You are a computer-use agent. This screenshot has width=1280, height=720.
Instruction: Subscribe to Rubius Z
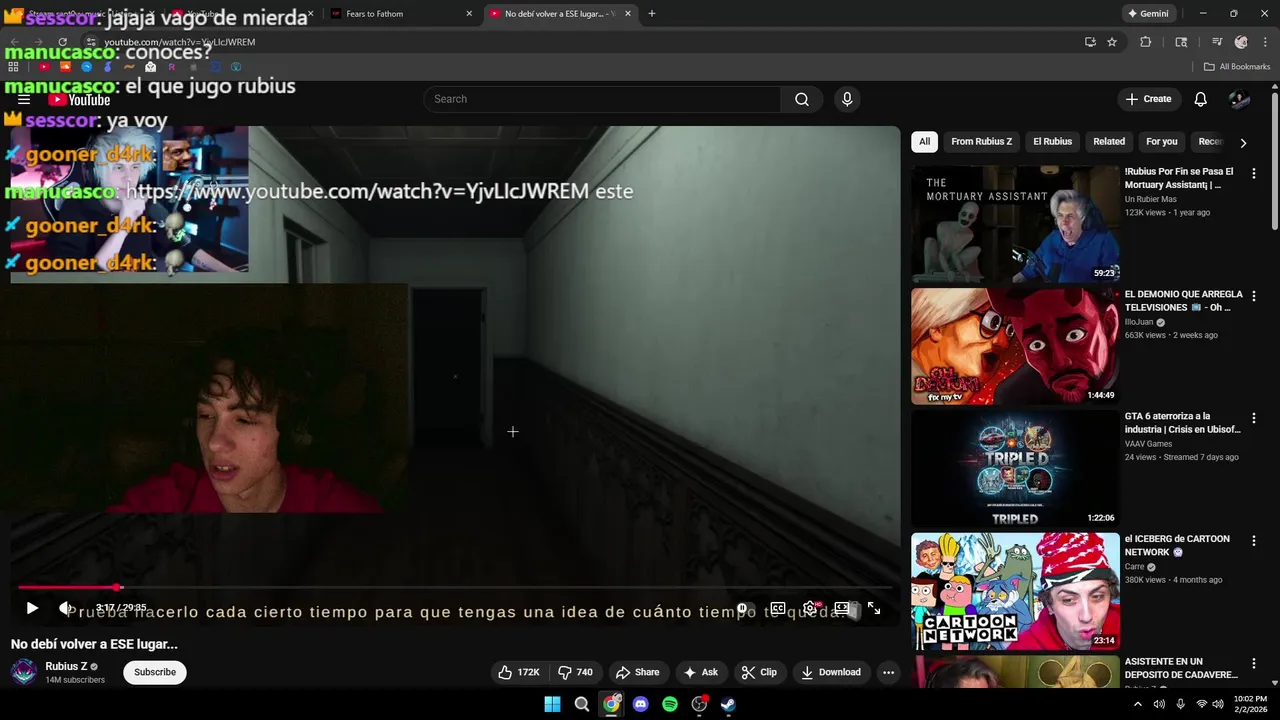click(x=155, y=672)
